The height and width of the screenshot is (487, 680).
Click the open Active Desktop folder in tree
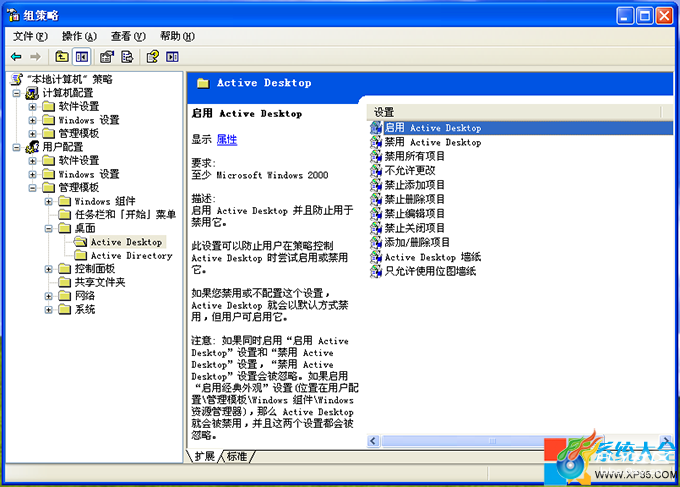click(x=81, y=242)
